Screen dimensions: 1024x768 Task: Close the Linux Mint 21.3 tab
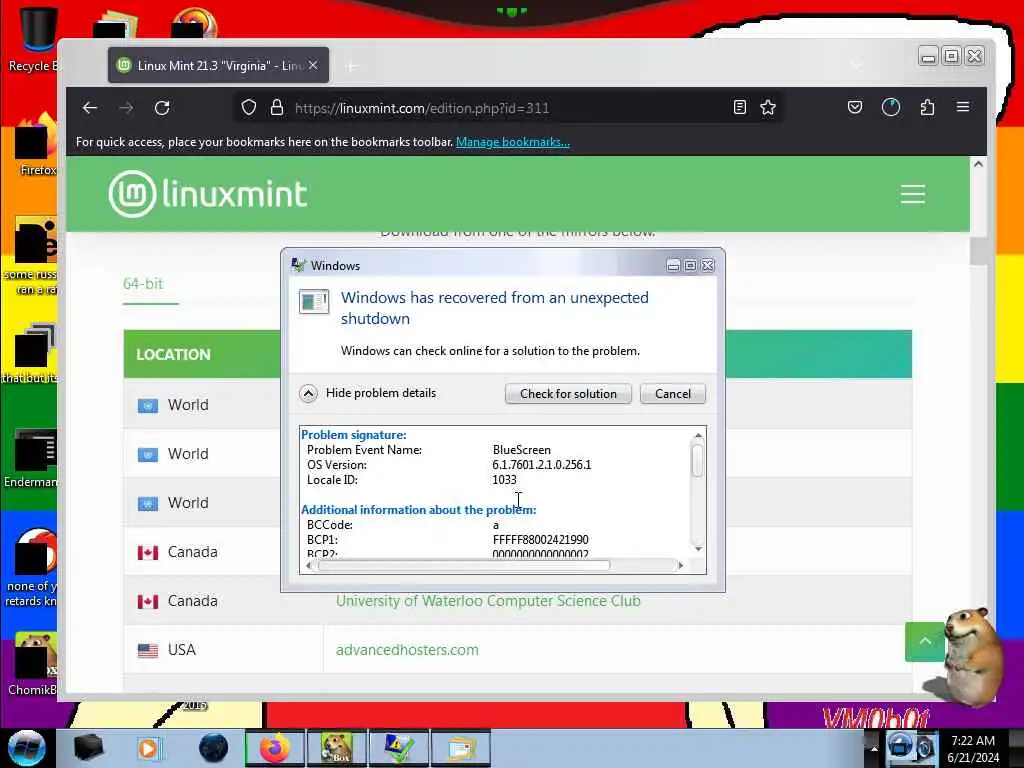tap(313, 65)
